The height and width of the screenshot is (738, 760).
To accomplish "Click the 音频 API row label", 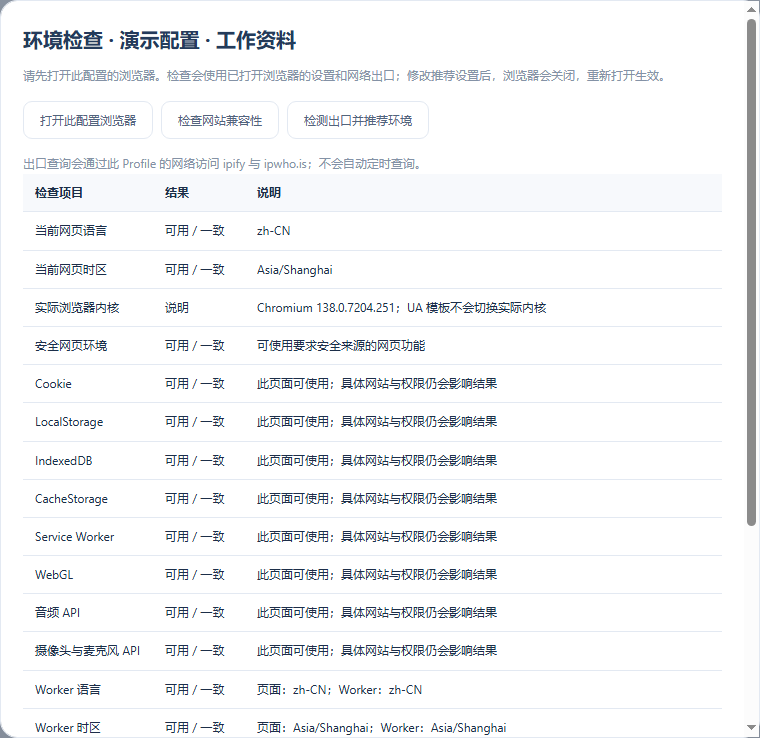I will click(x=58, y=612).
